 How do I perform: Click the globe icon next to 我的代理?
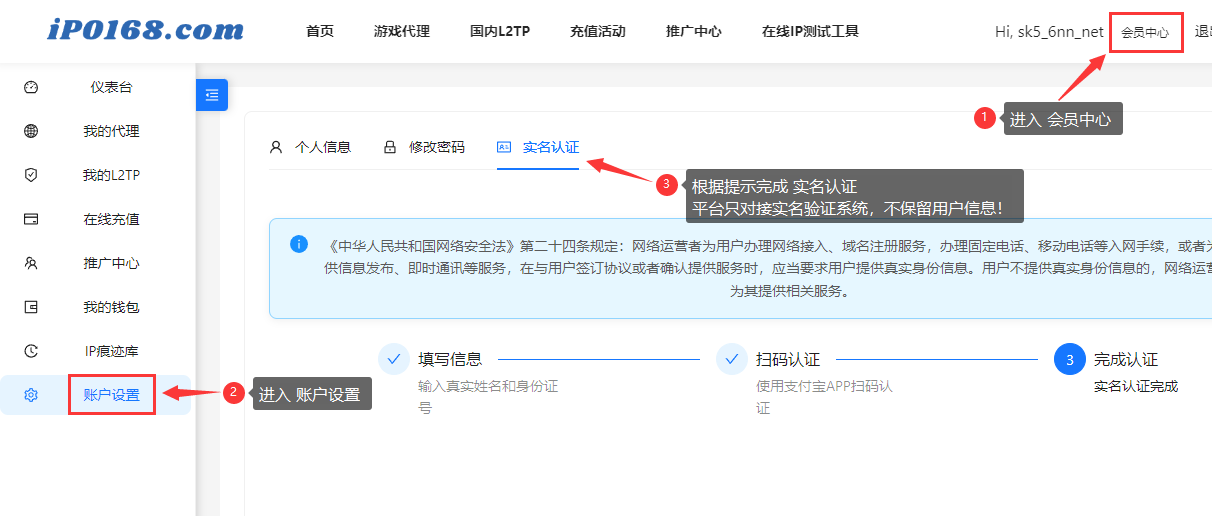pyautogui.click(x=31, y=132)
